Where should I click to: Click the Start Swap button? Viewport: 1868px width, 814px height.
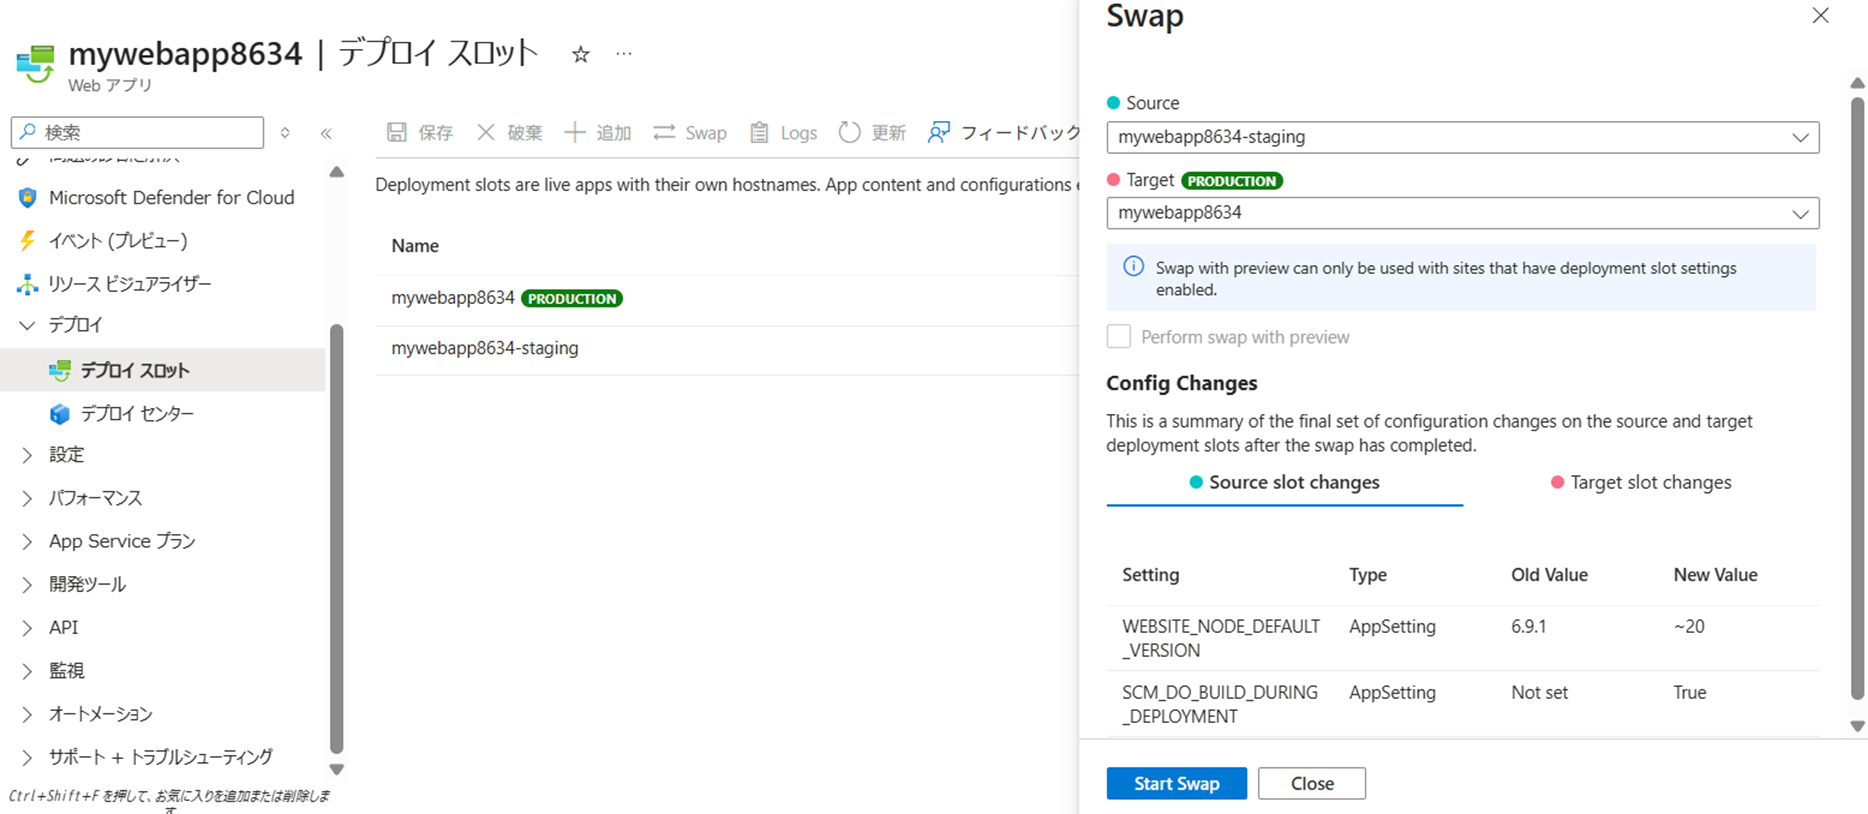[1177, 783]
